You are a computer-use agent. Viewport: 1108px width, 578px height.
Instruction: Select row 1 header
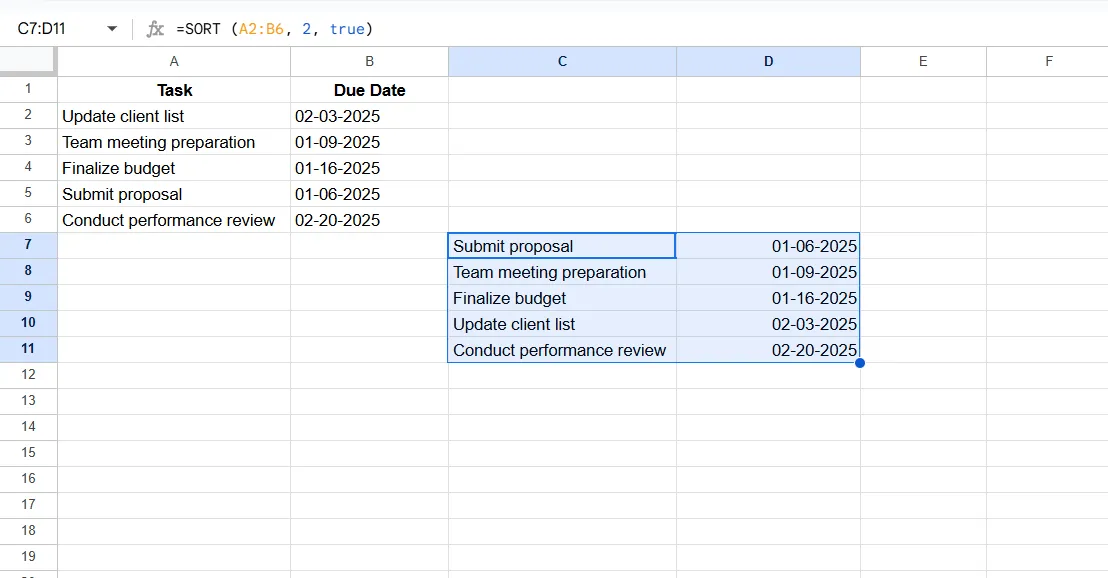coord(28,89)
